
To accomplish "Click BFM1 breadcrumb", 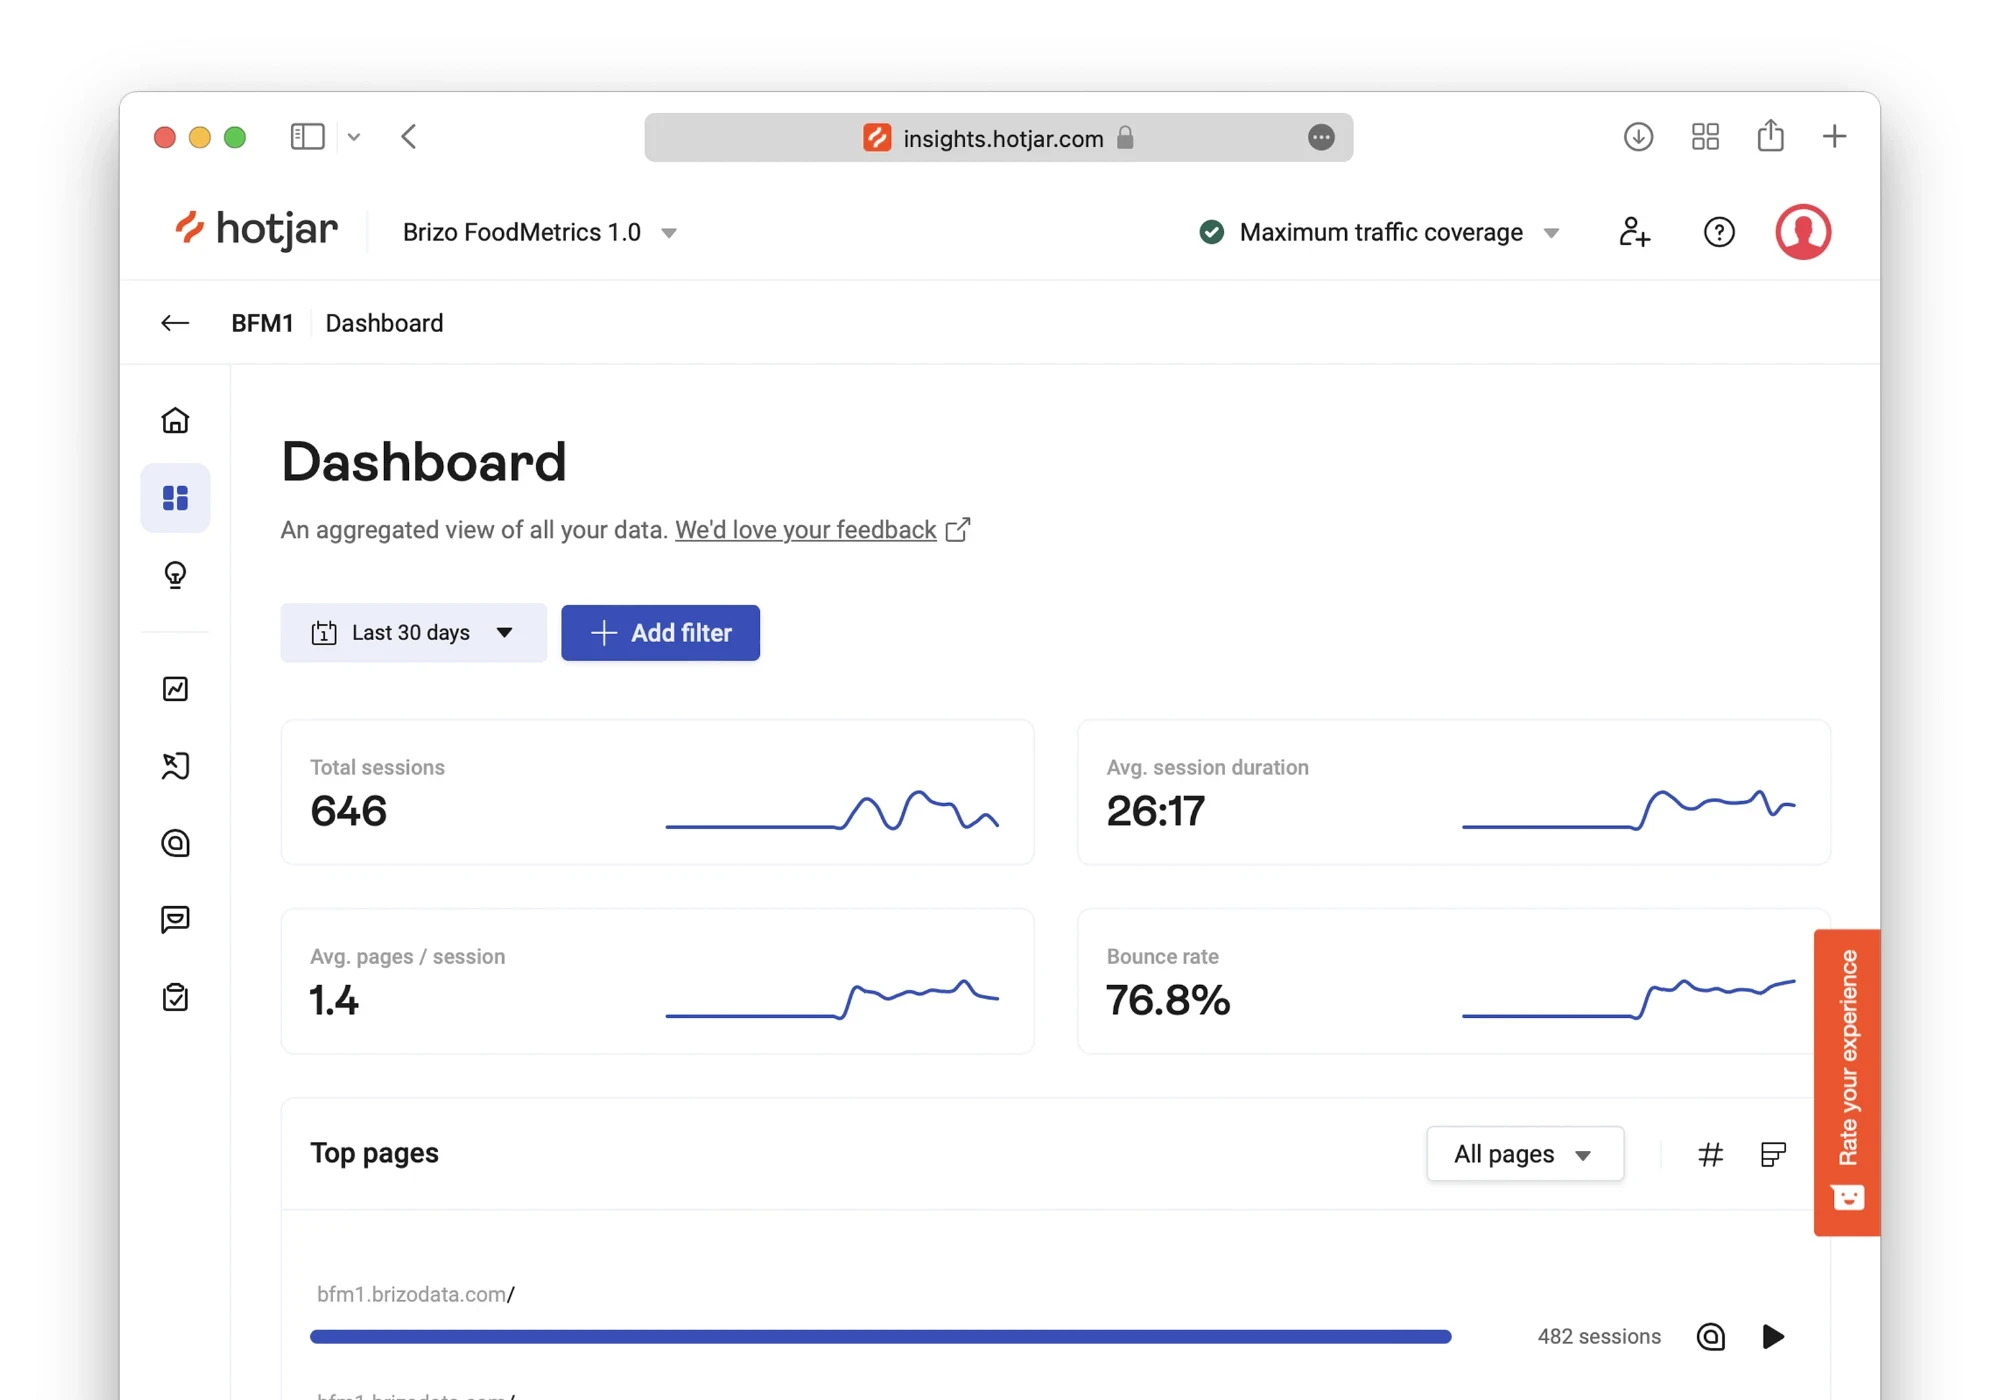I will 262,323.
